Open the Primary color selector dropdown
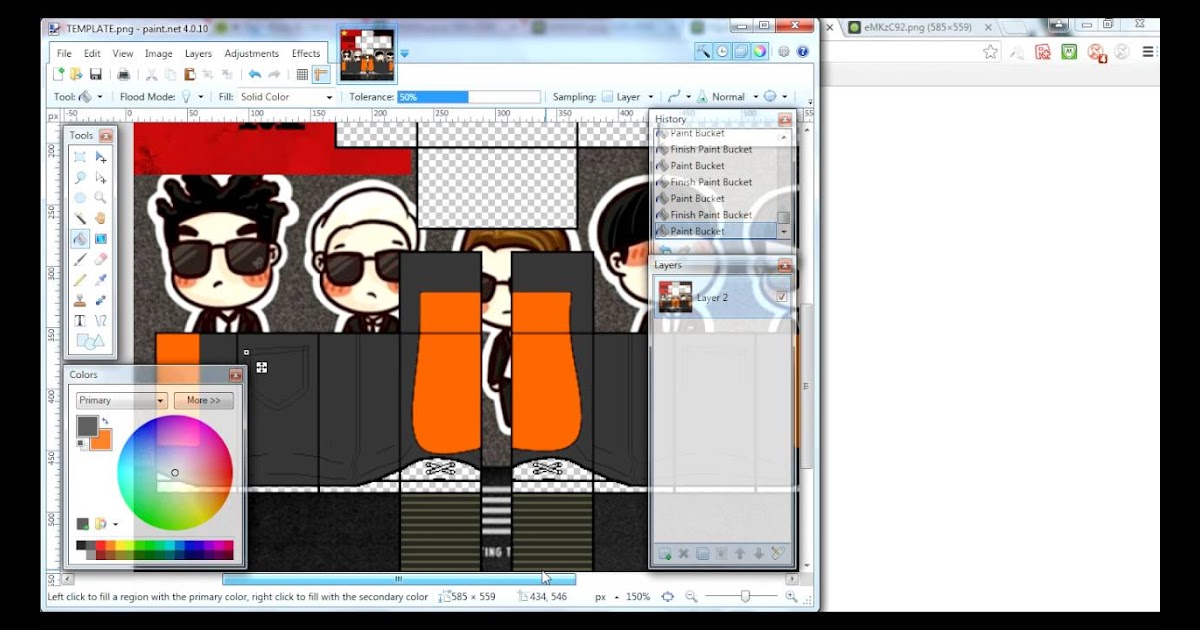Image resolution: width=1200 pixels, height=630 pixels. 121,400
